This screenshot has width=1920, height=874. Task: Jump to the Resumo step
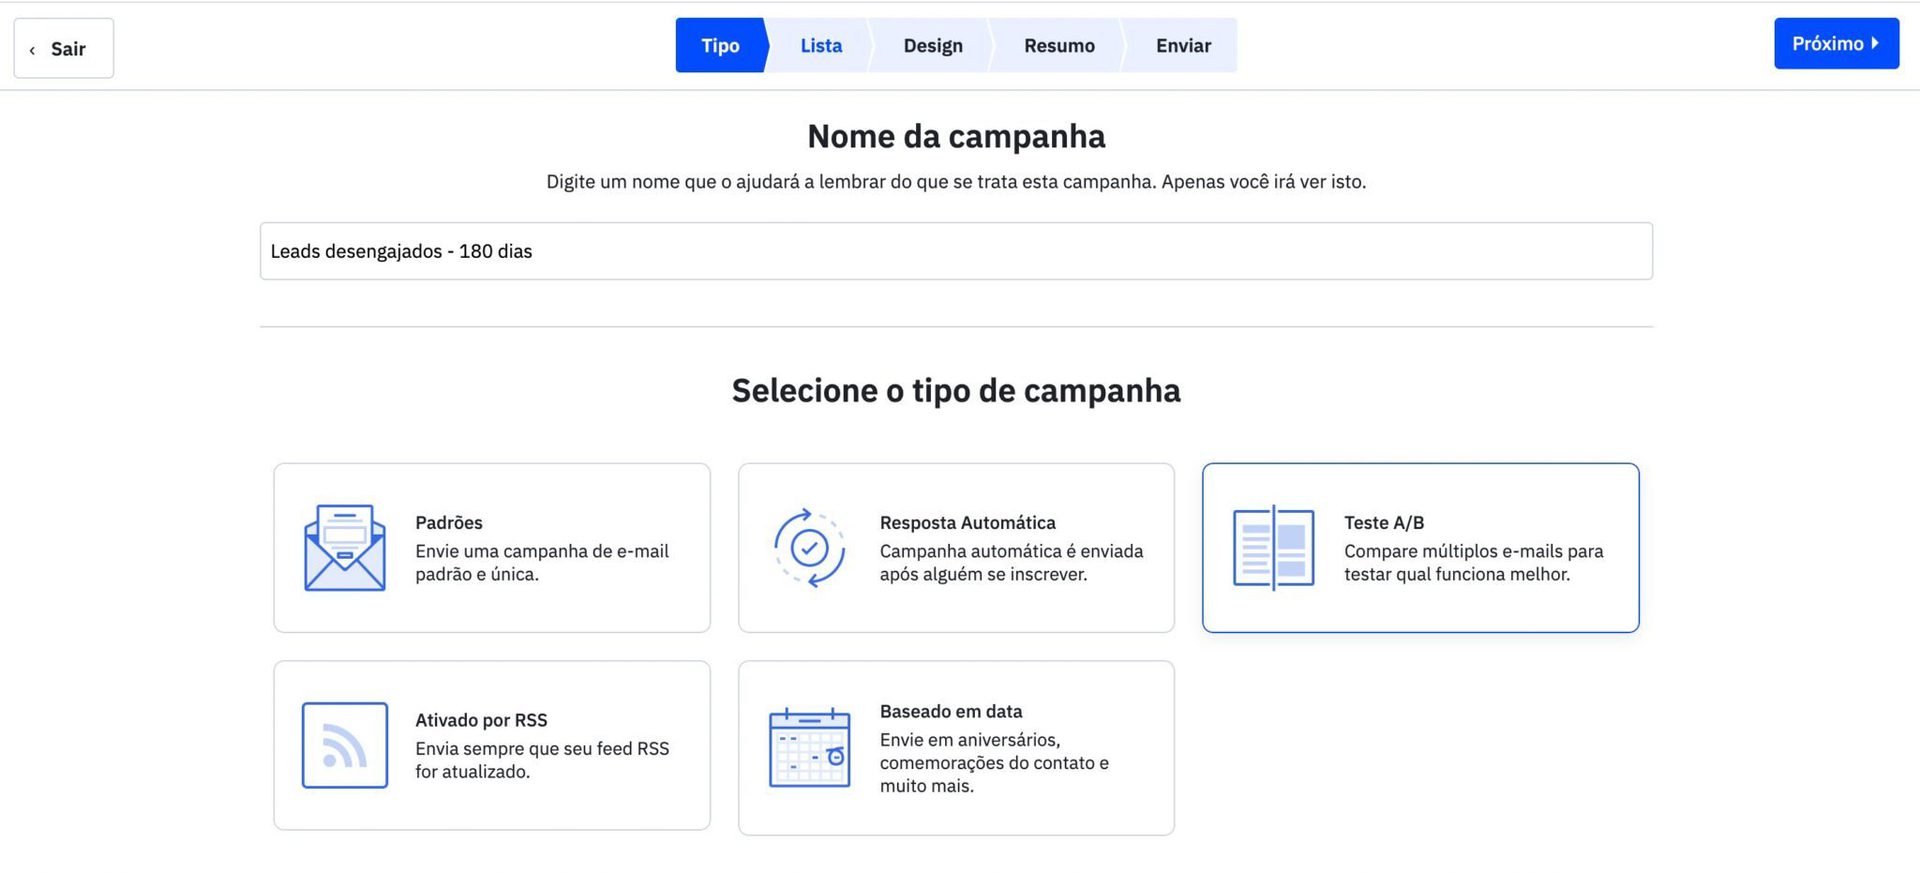click(x=1059, y=45)
